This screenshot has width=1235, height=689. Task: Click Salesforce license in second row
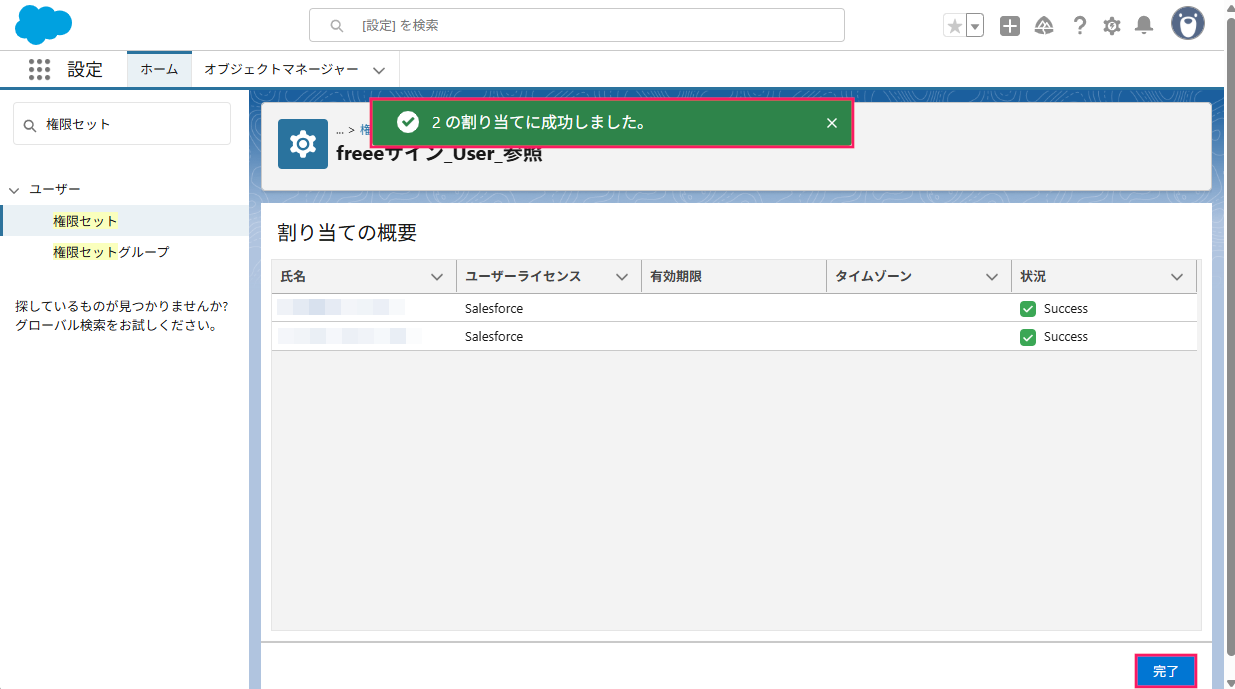click(494, 337)
